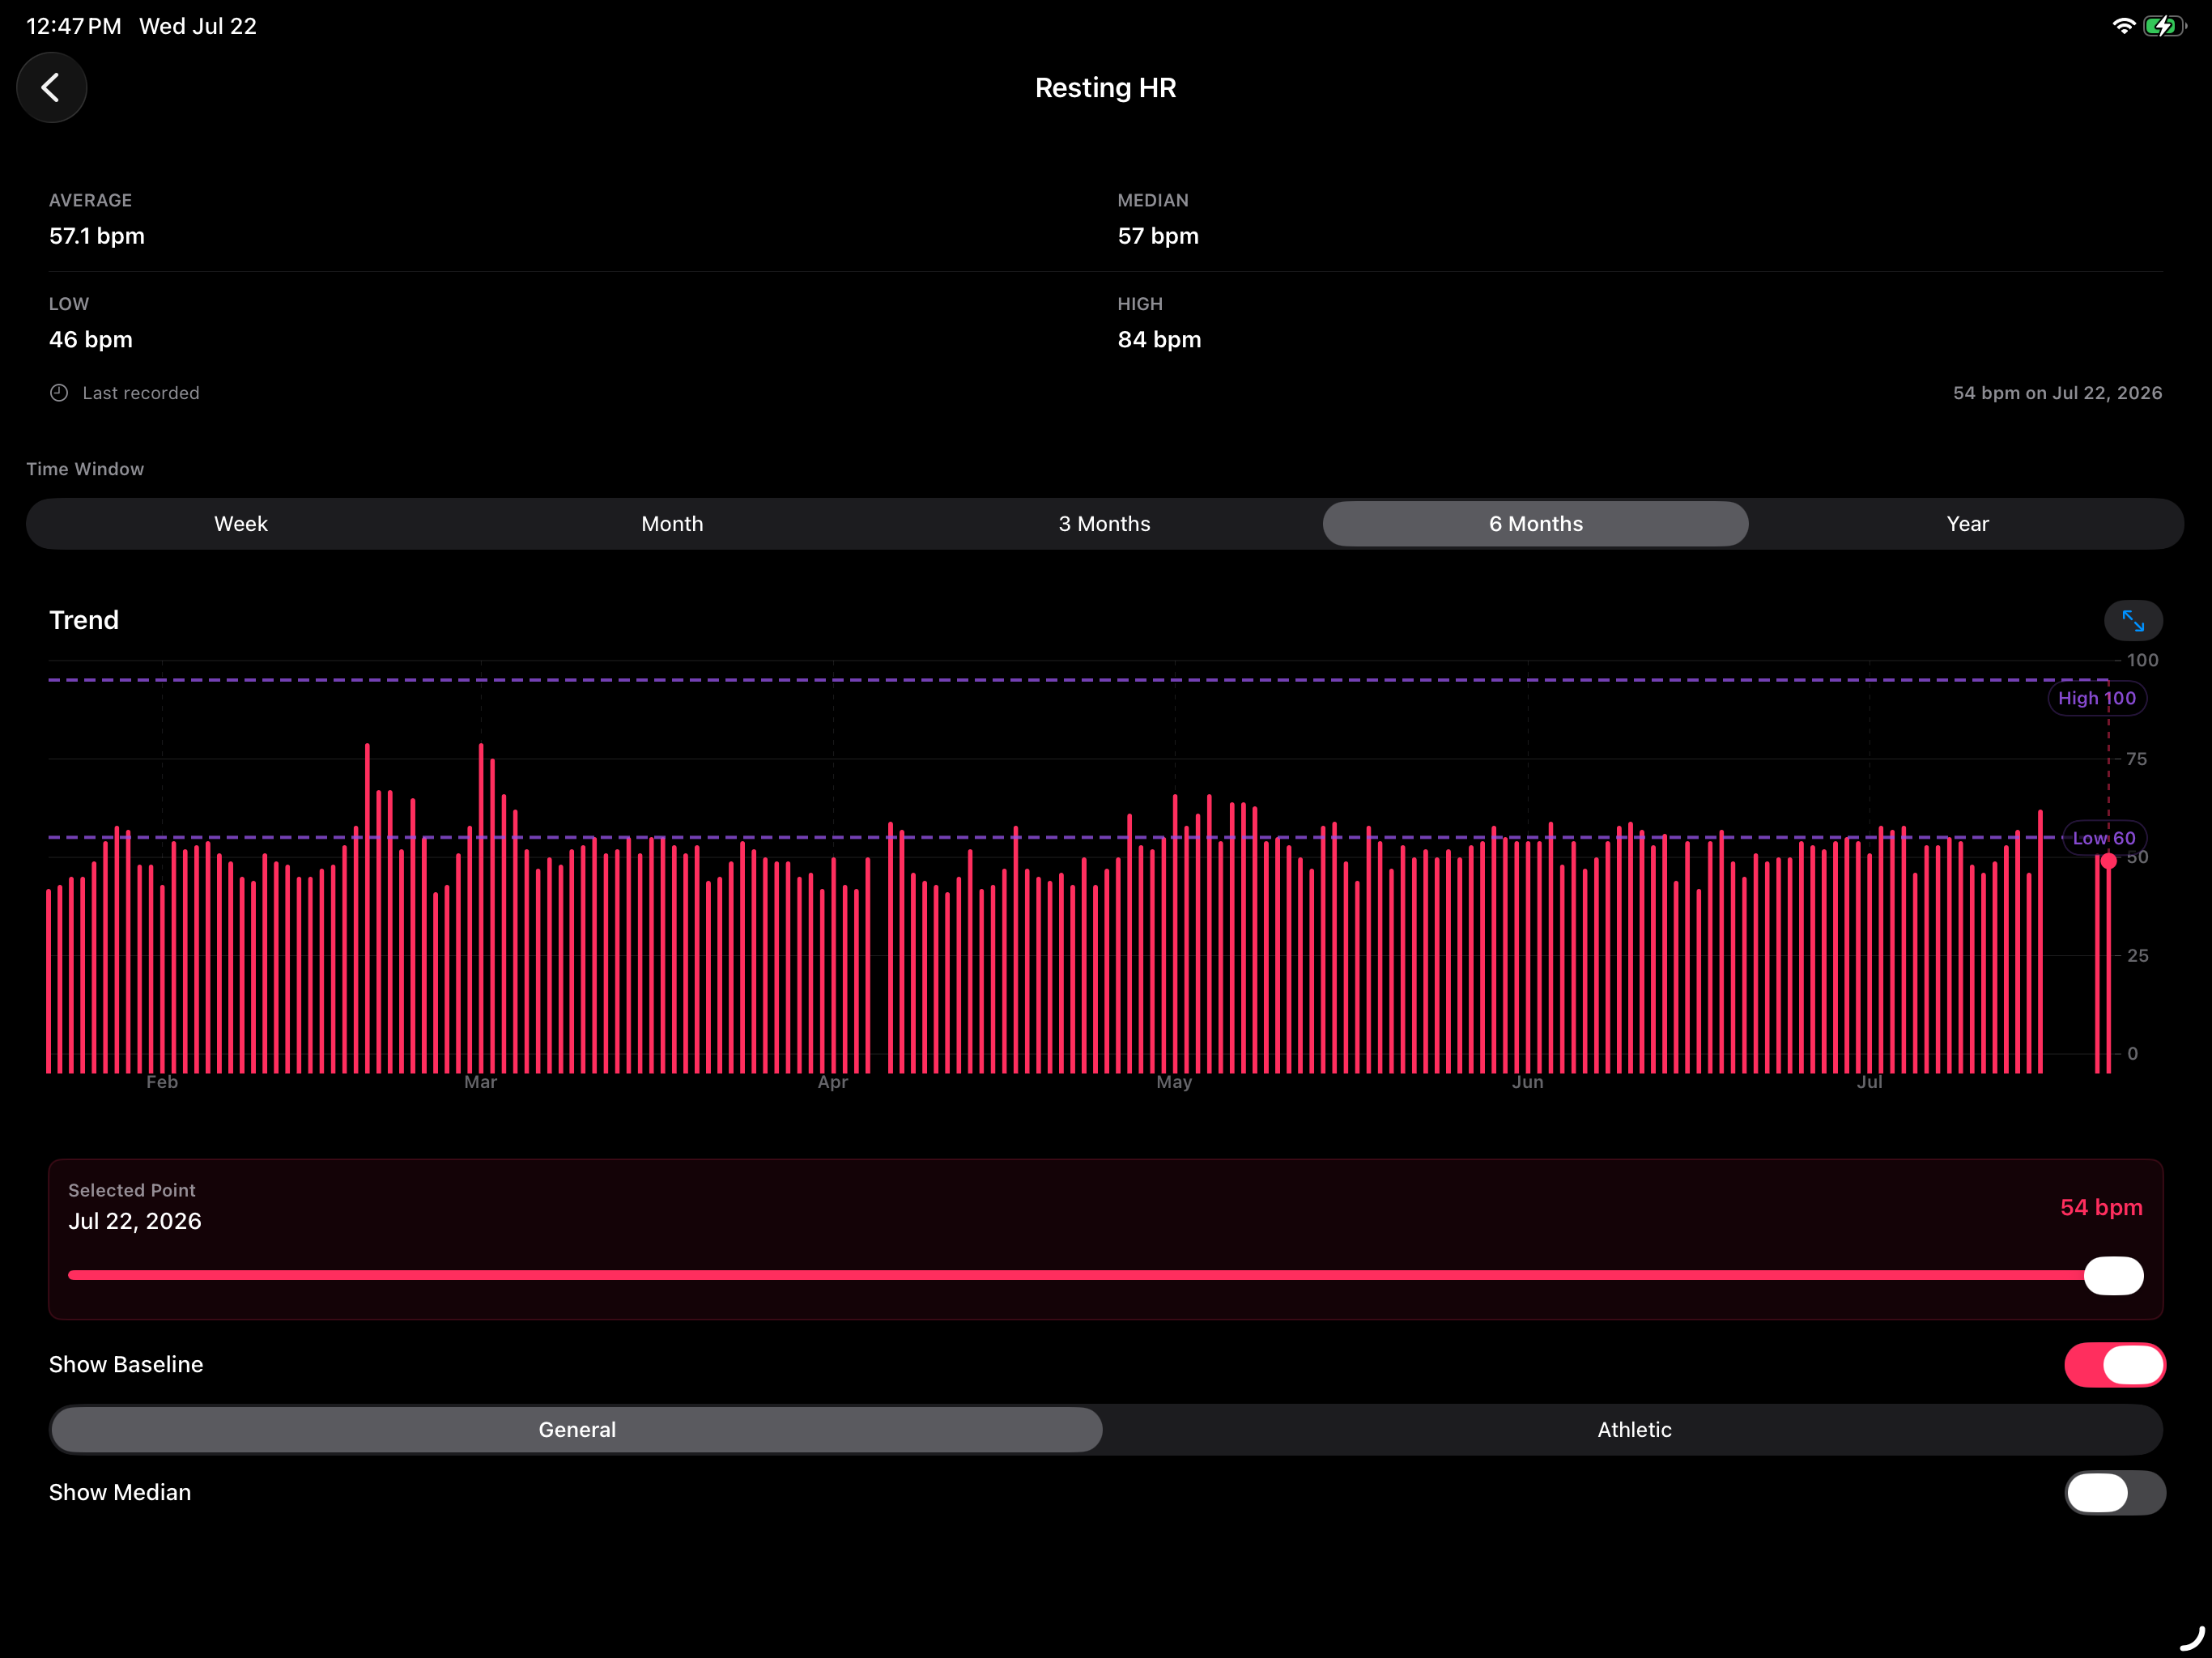Viewport: 2212px width, 1658px height.
Task: Tap the Mar label on the chart axis
Action: click(x=480, y=1082)
